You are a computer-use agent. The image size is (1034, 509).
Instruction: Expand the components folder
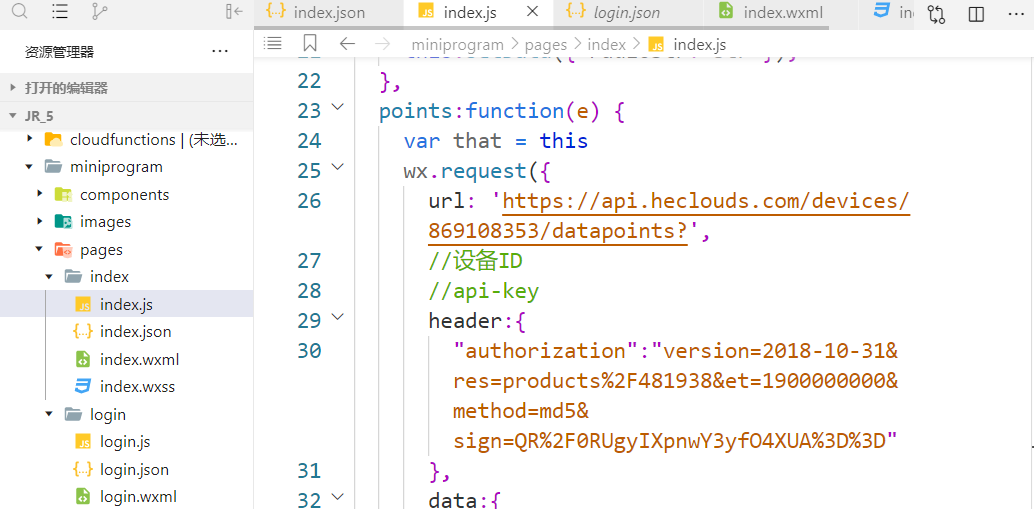pyautogui.click(x=40, y=194)
